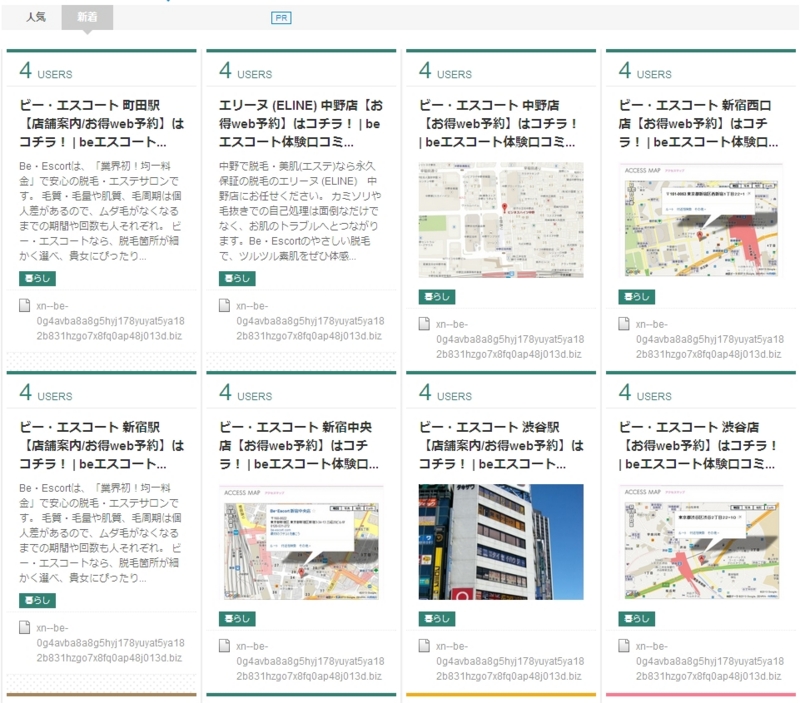The image size is (800, 703).
Task: Open the domain link on 新宿西口店 card
Action: point(710,339)
